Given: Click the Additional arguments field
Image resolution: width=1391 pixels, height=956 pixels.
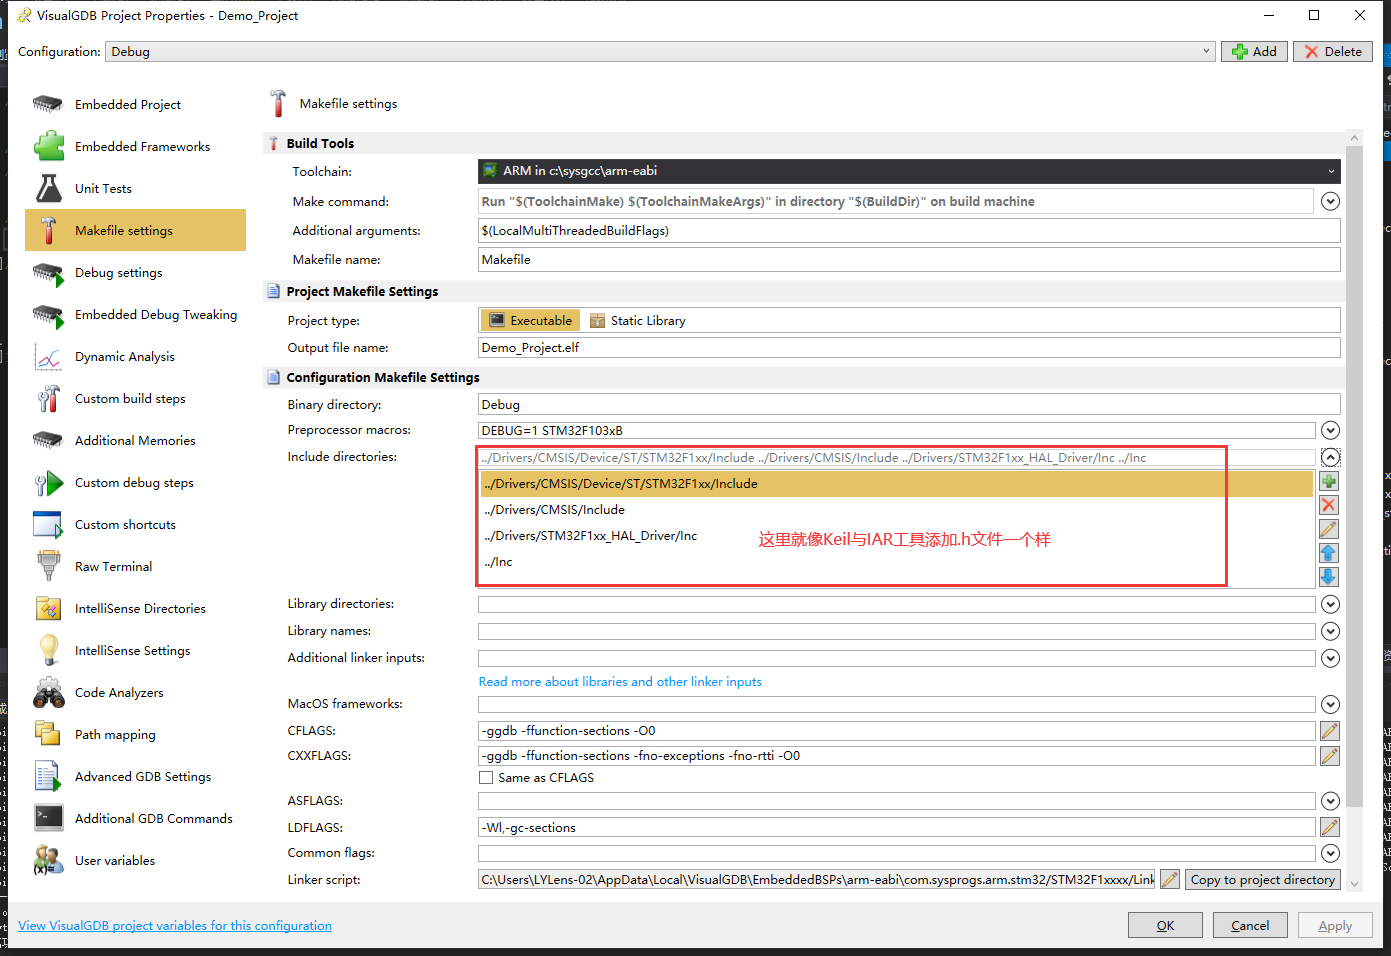Looking at the screenshot, I should [x=909, y=230].
